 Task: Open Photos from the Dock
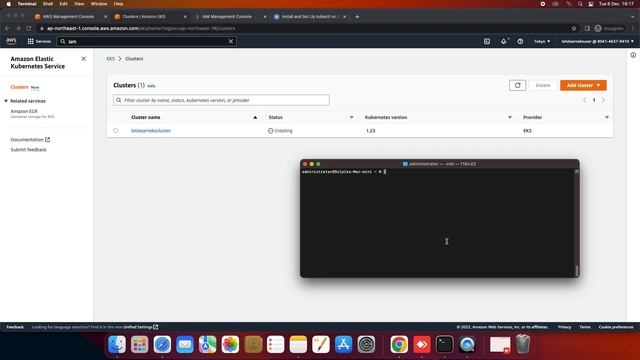click(x=230, y=344)
